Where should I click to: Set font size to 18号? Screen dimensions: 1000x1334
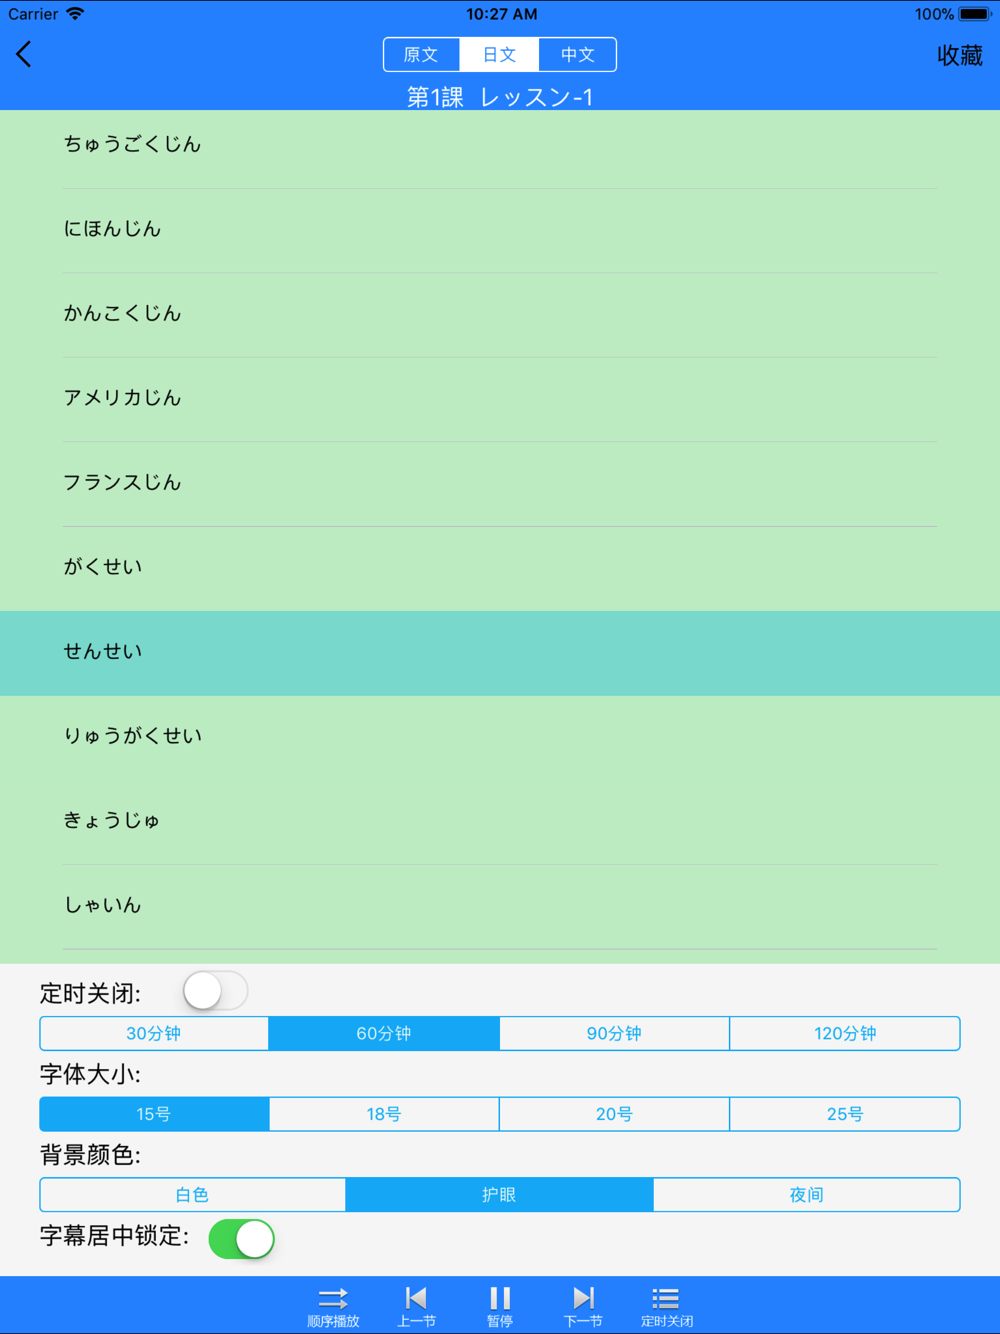pyautogui.click(x=384, y=1114)
